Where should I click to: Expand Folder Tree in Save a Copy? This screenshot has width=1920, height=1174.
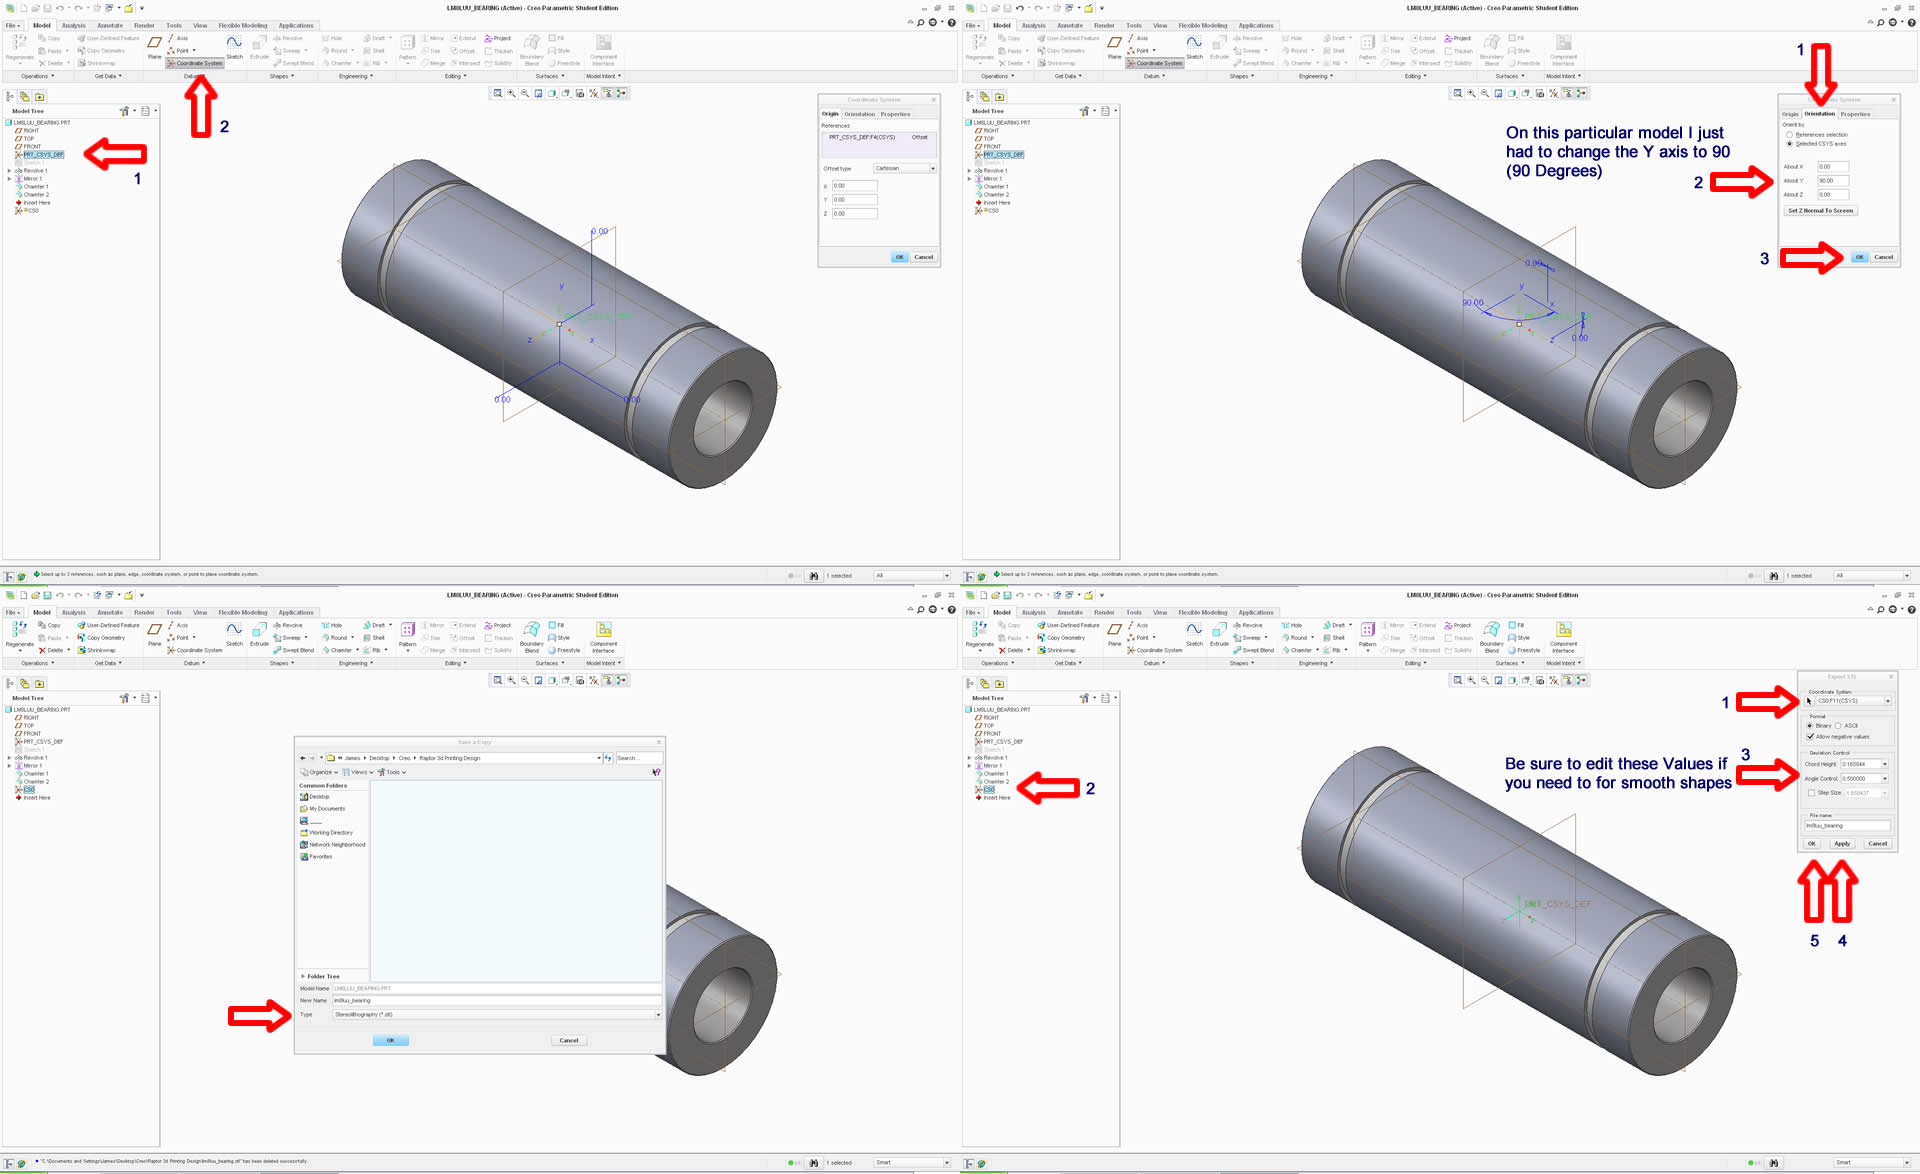tap(303, 976)
